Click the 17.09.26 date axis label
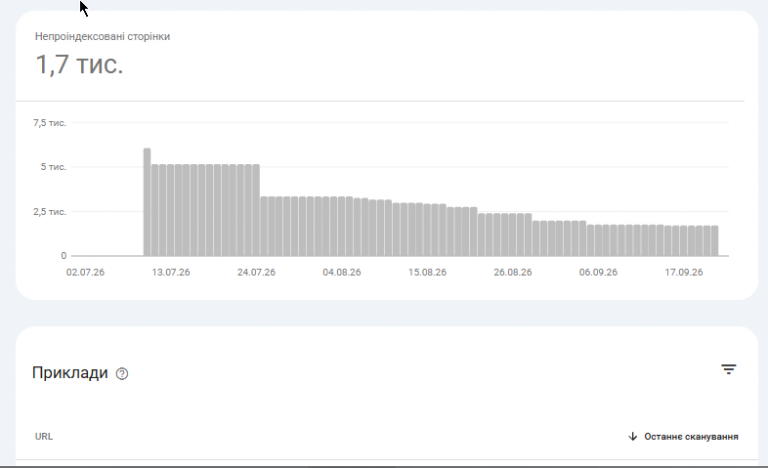 [684, 272]
